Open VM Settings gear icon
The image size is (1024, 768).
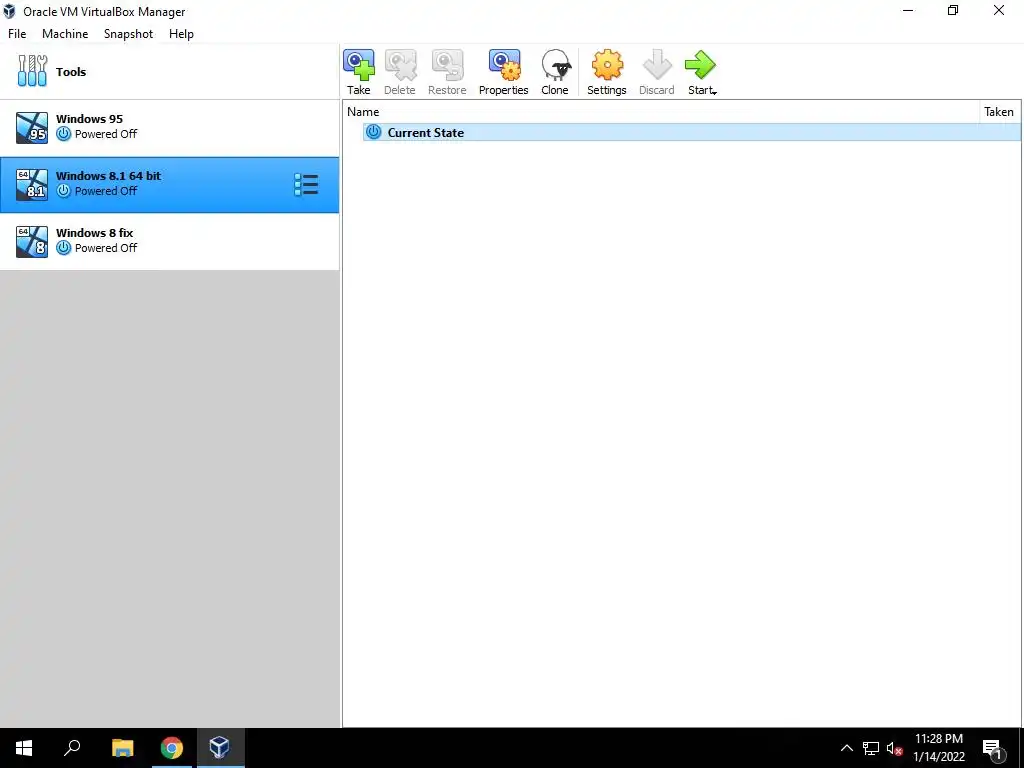pos(607,72)
